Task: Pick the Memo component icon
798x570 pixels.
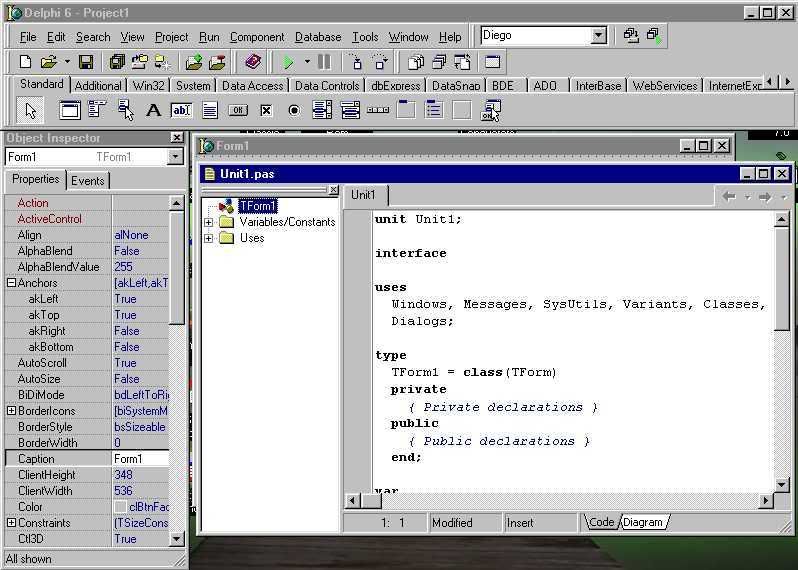Action: tap(210, 110)
